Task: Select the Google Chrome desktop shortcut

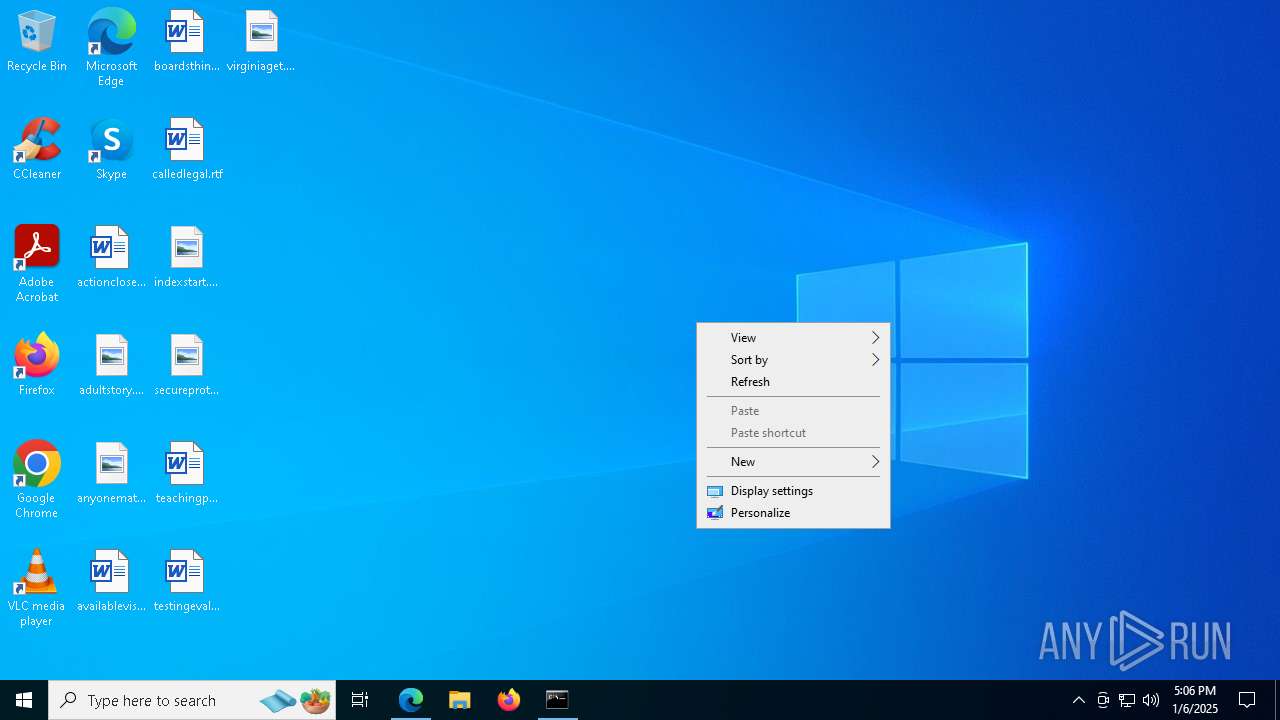Action: [x=37, y=480]
